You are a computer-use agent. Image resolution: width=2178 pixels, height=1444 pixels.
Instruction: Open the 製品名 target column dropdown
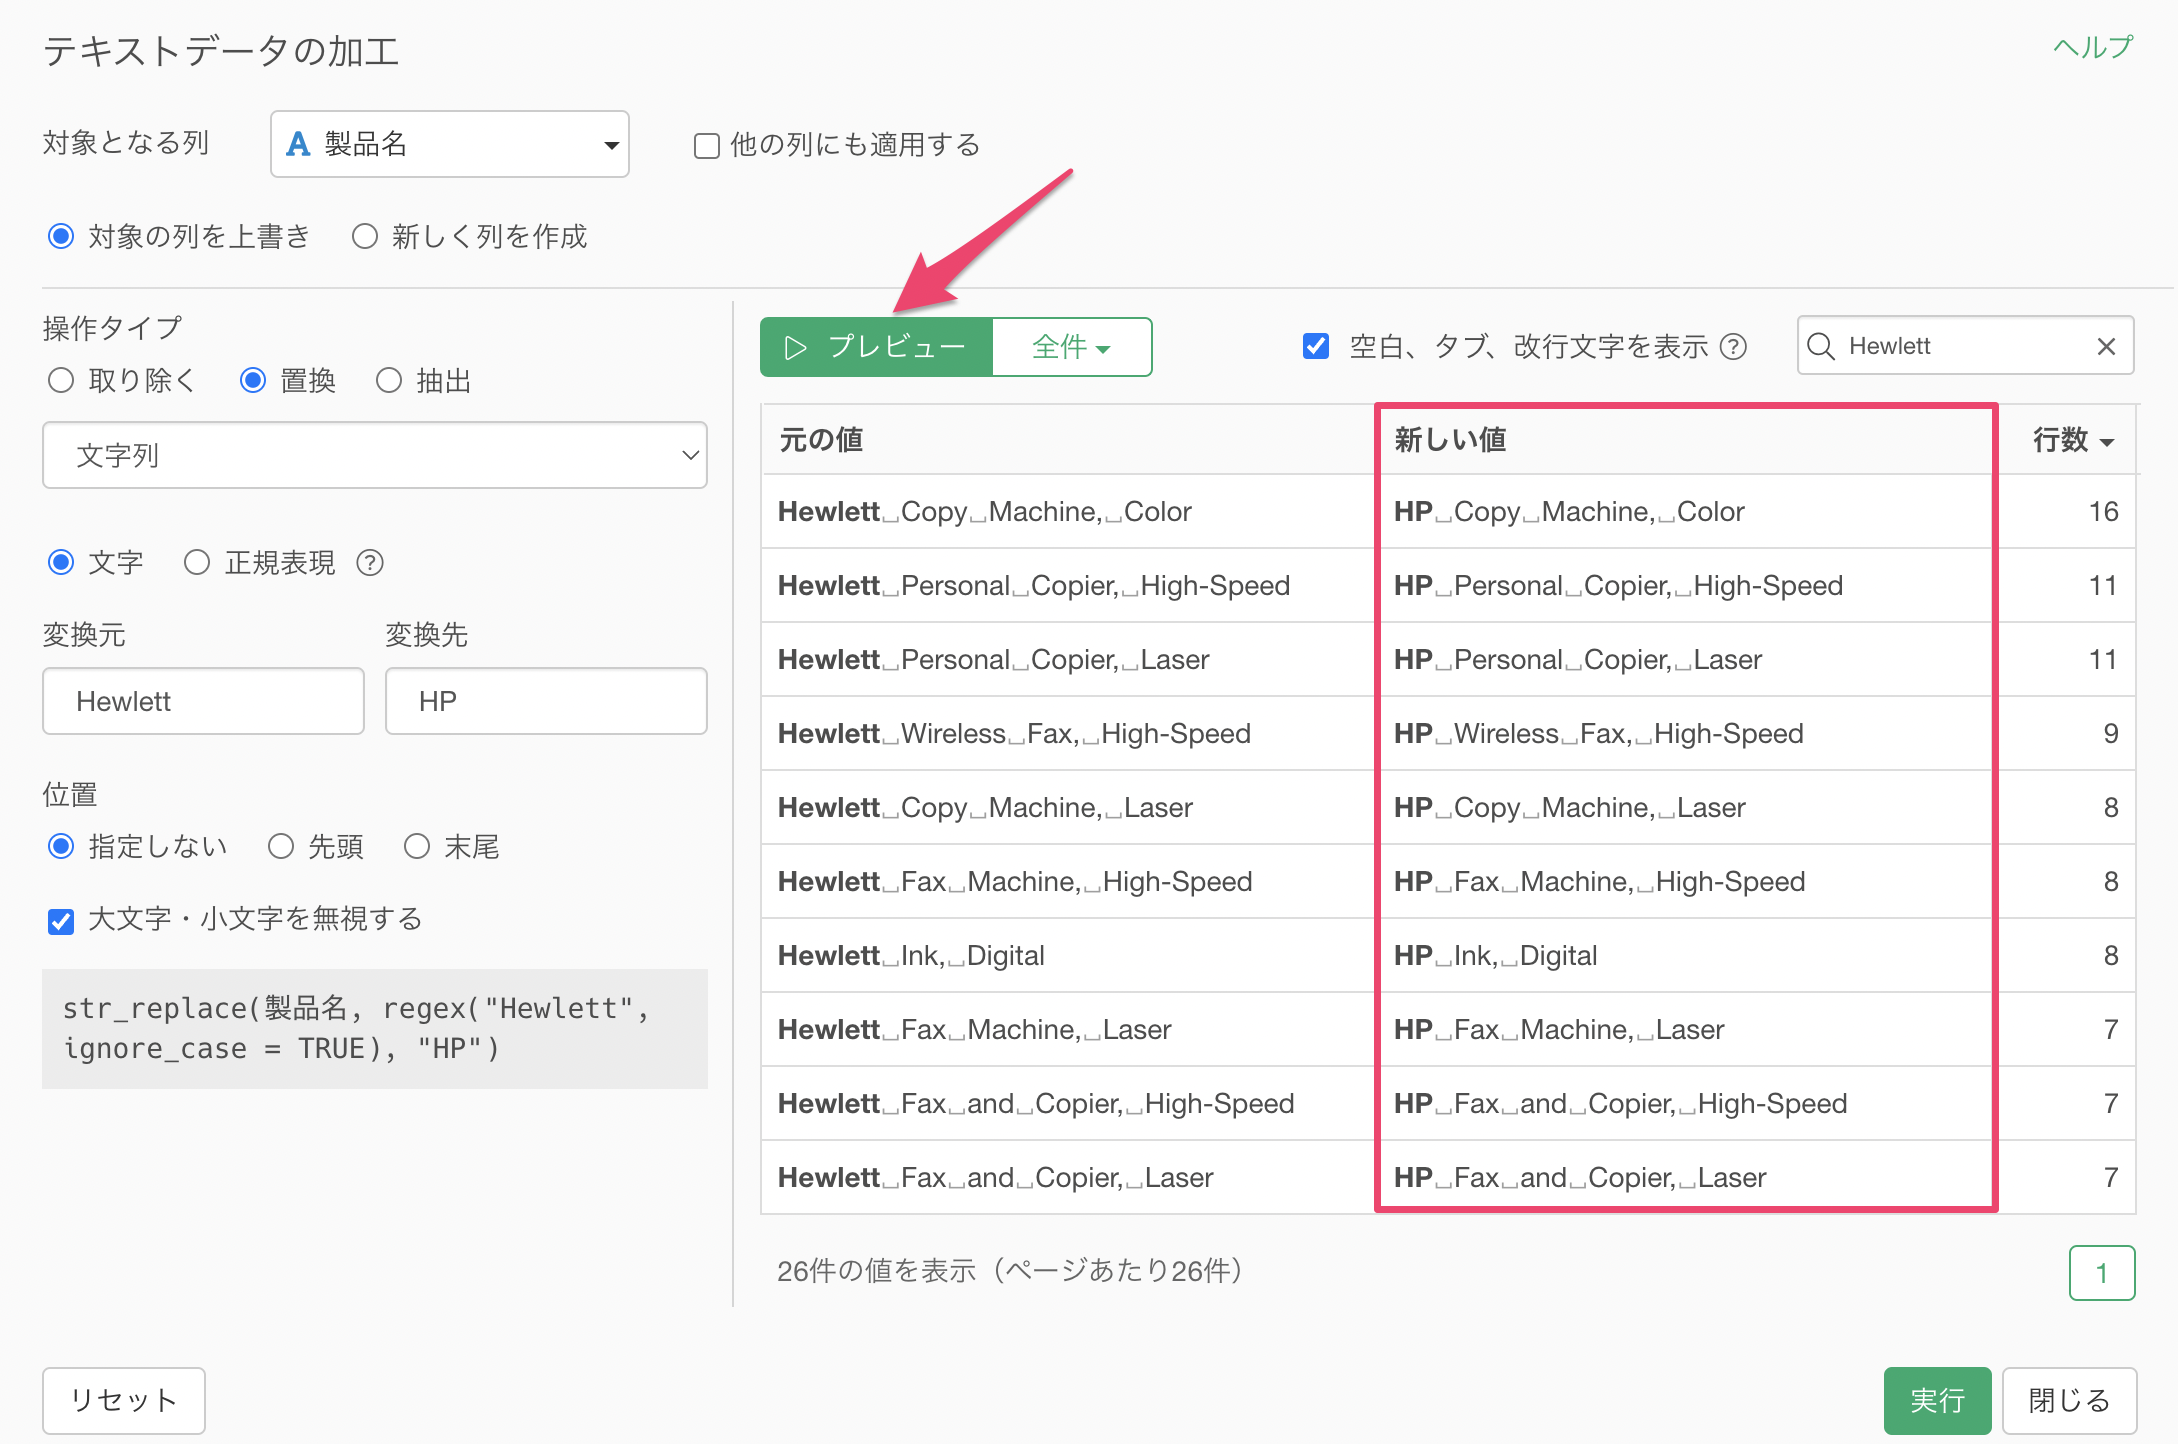click(x=450, y=144)
